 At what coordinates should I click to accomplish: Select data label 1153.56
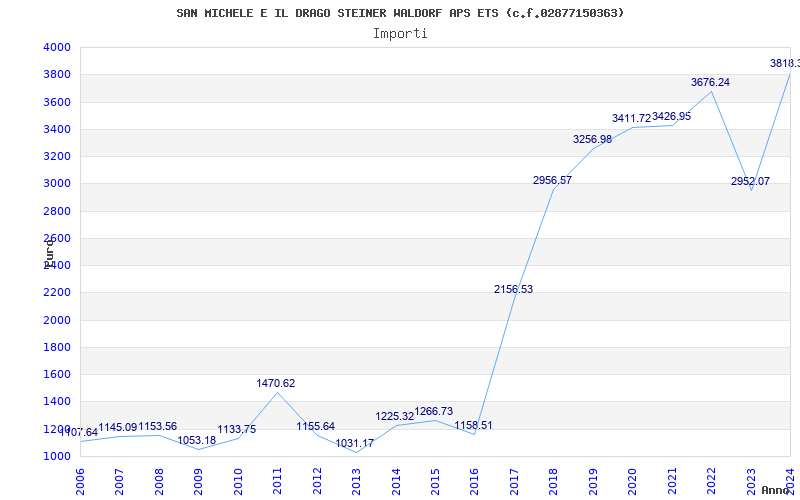(x=158, y=427)
